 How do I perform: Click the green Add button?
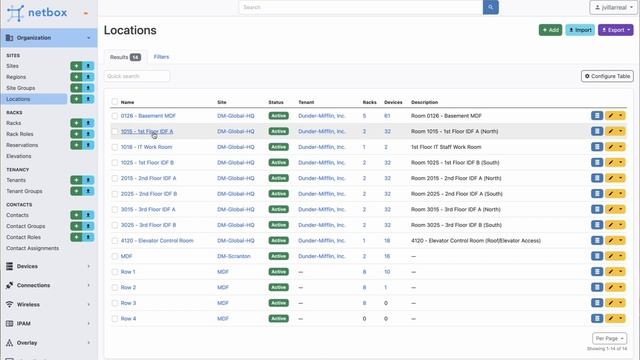click(x=550, y=30)
